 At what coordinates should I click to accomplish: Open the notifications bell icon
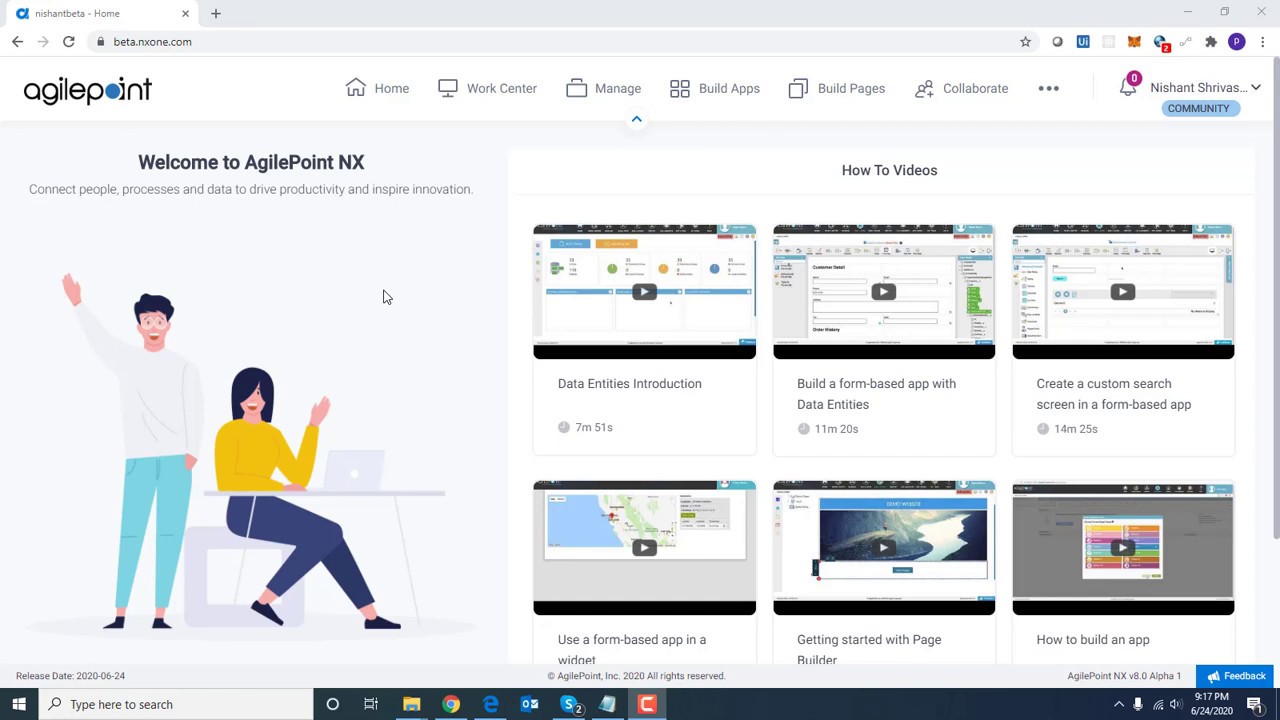(1128, 87)
